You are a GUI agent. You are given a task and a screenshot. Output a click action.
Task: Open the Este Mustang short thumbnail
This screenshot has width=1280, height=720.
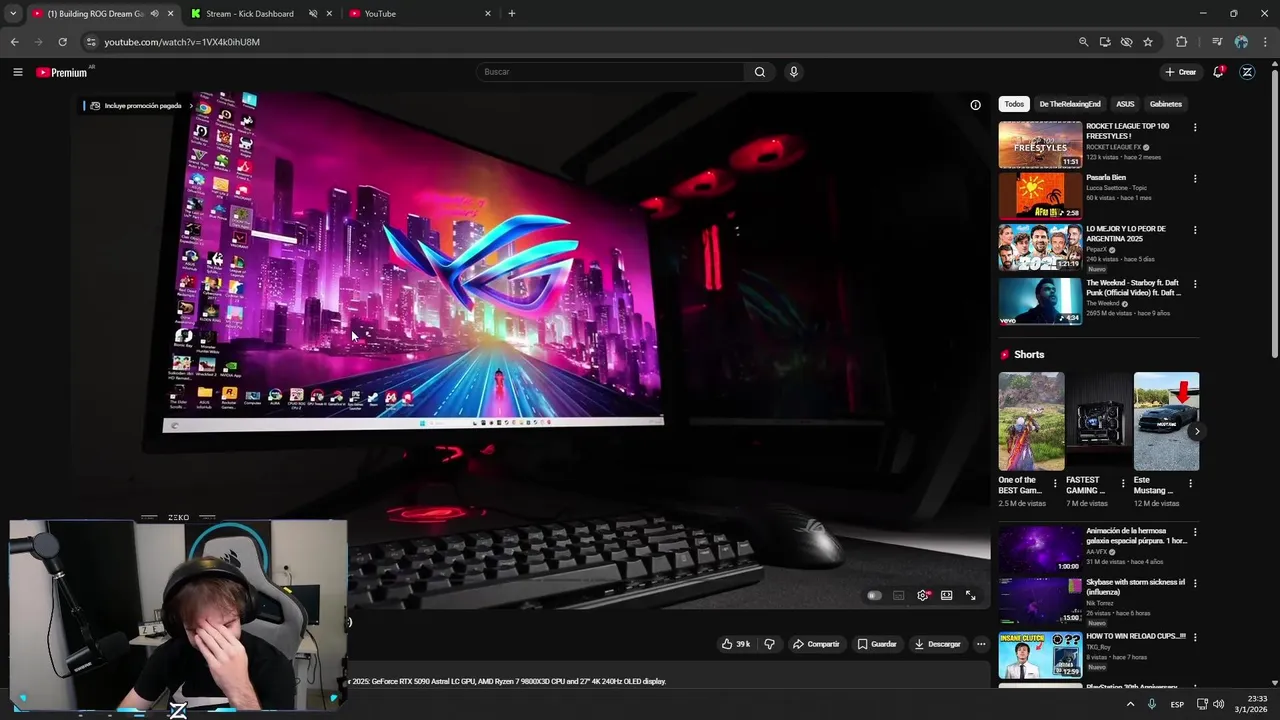[x=1166, y=421]
